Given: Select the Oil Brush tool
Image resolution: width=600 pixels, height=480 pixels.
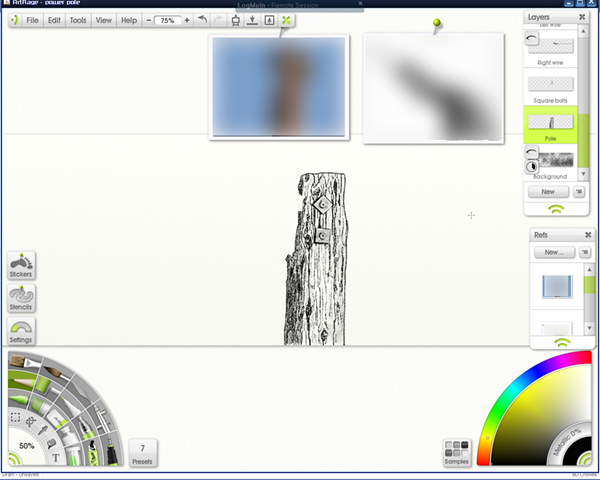Looking at the screenshot, I should [24, 361].
